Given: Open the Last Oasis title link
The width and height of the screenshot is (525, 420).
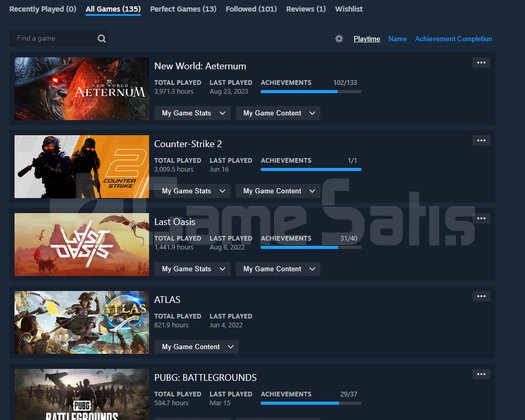Looking at the screenshot, I should [x=174, y=222].
